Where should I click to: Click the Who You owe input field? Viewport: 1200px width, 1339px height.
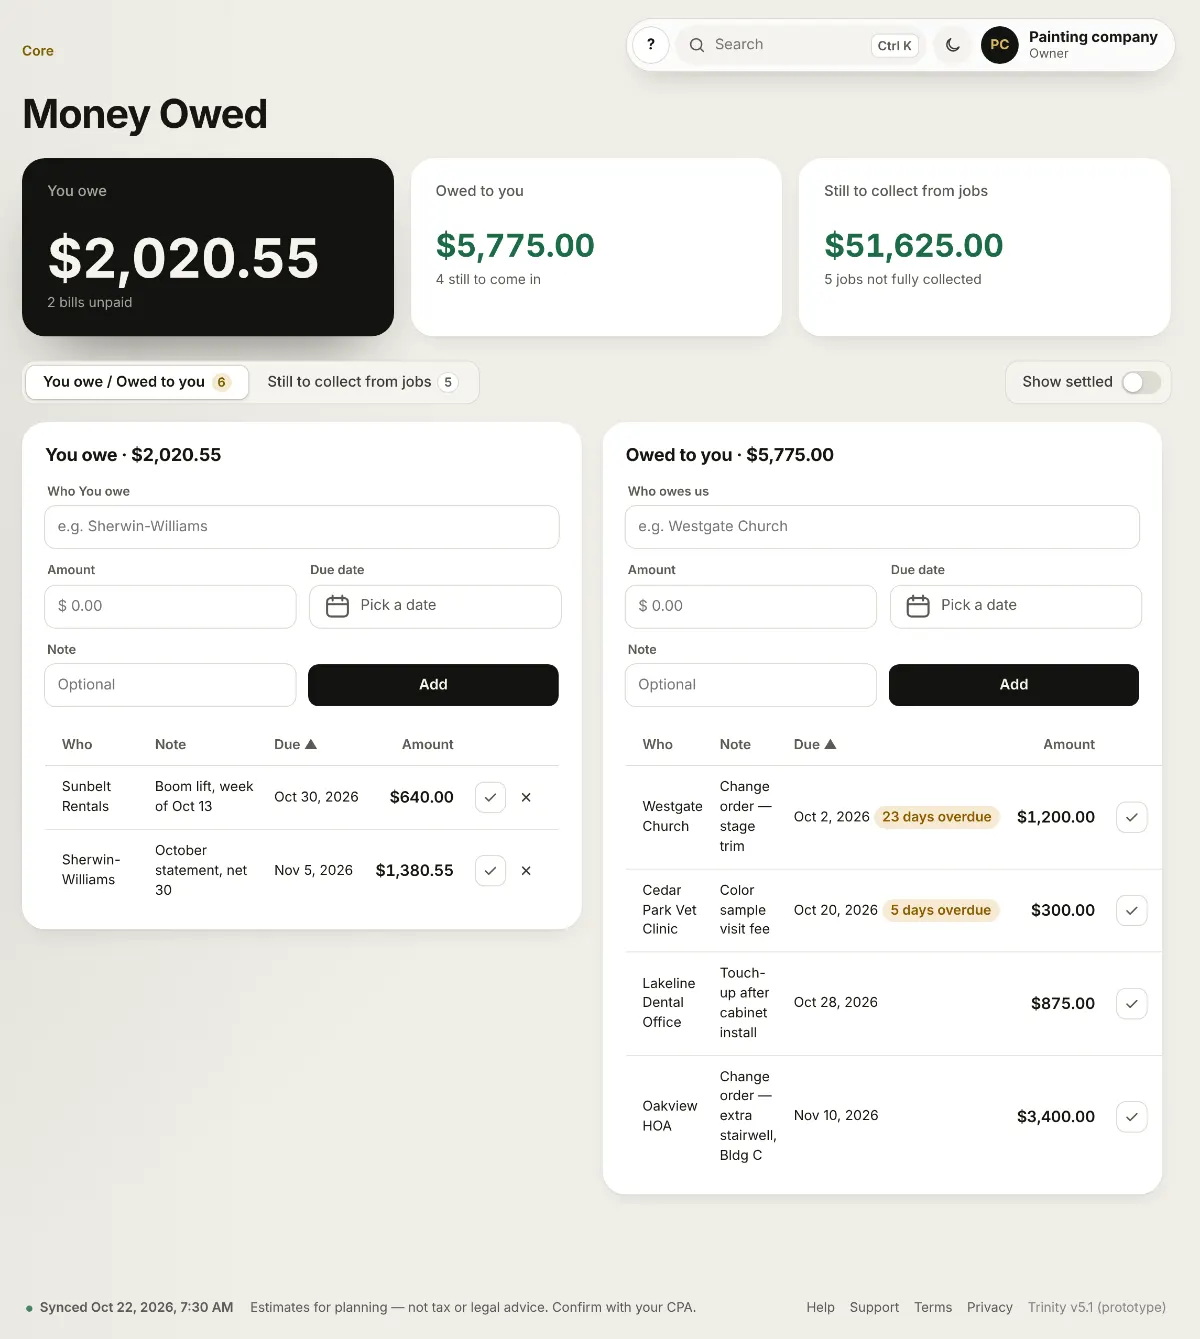coord(302,527)
